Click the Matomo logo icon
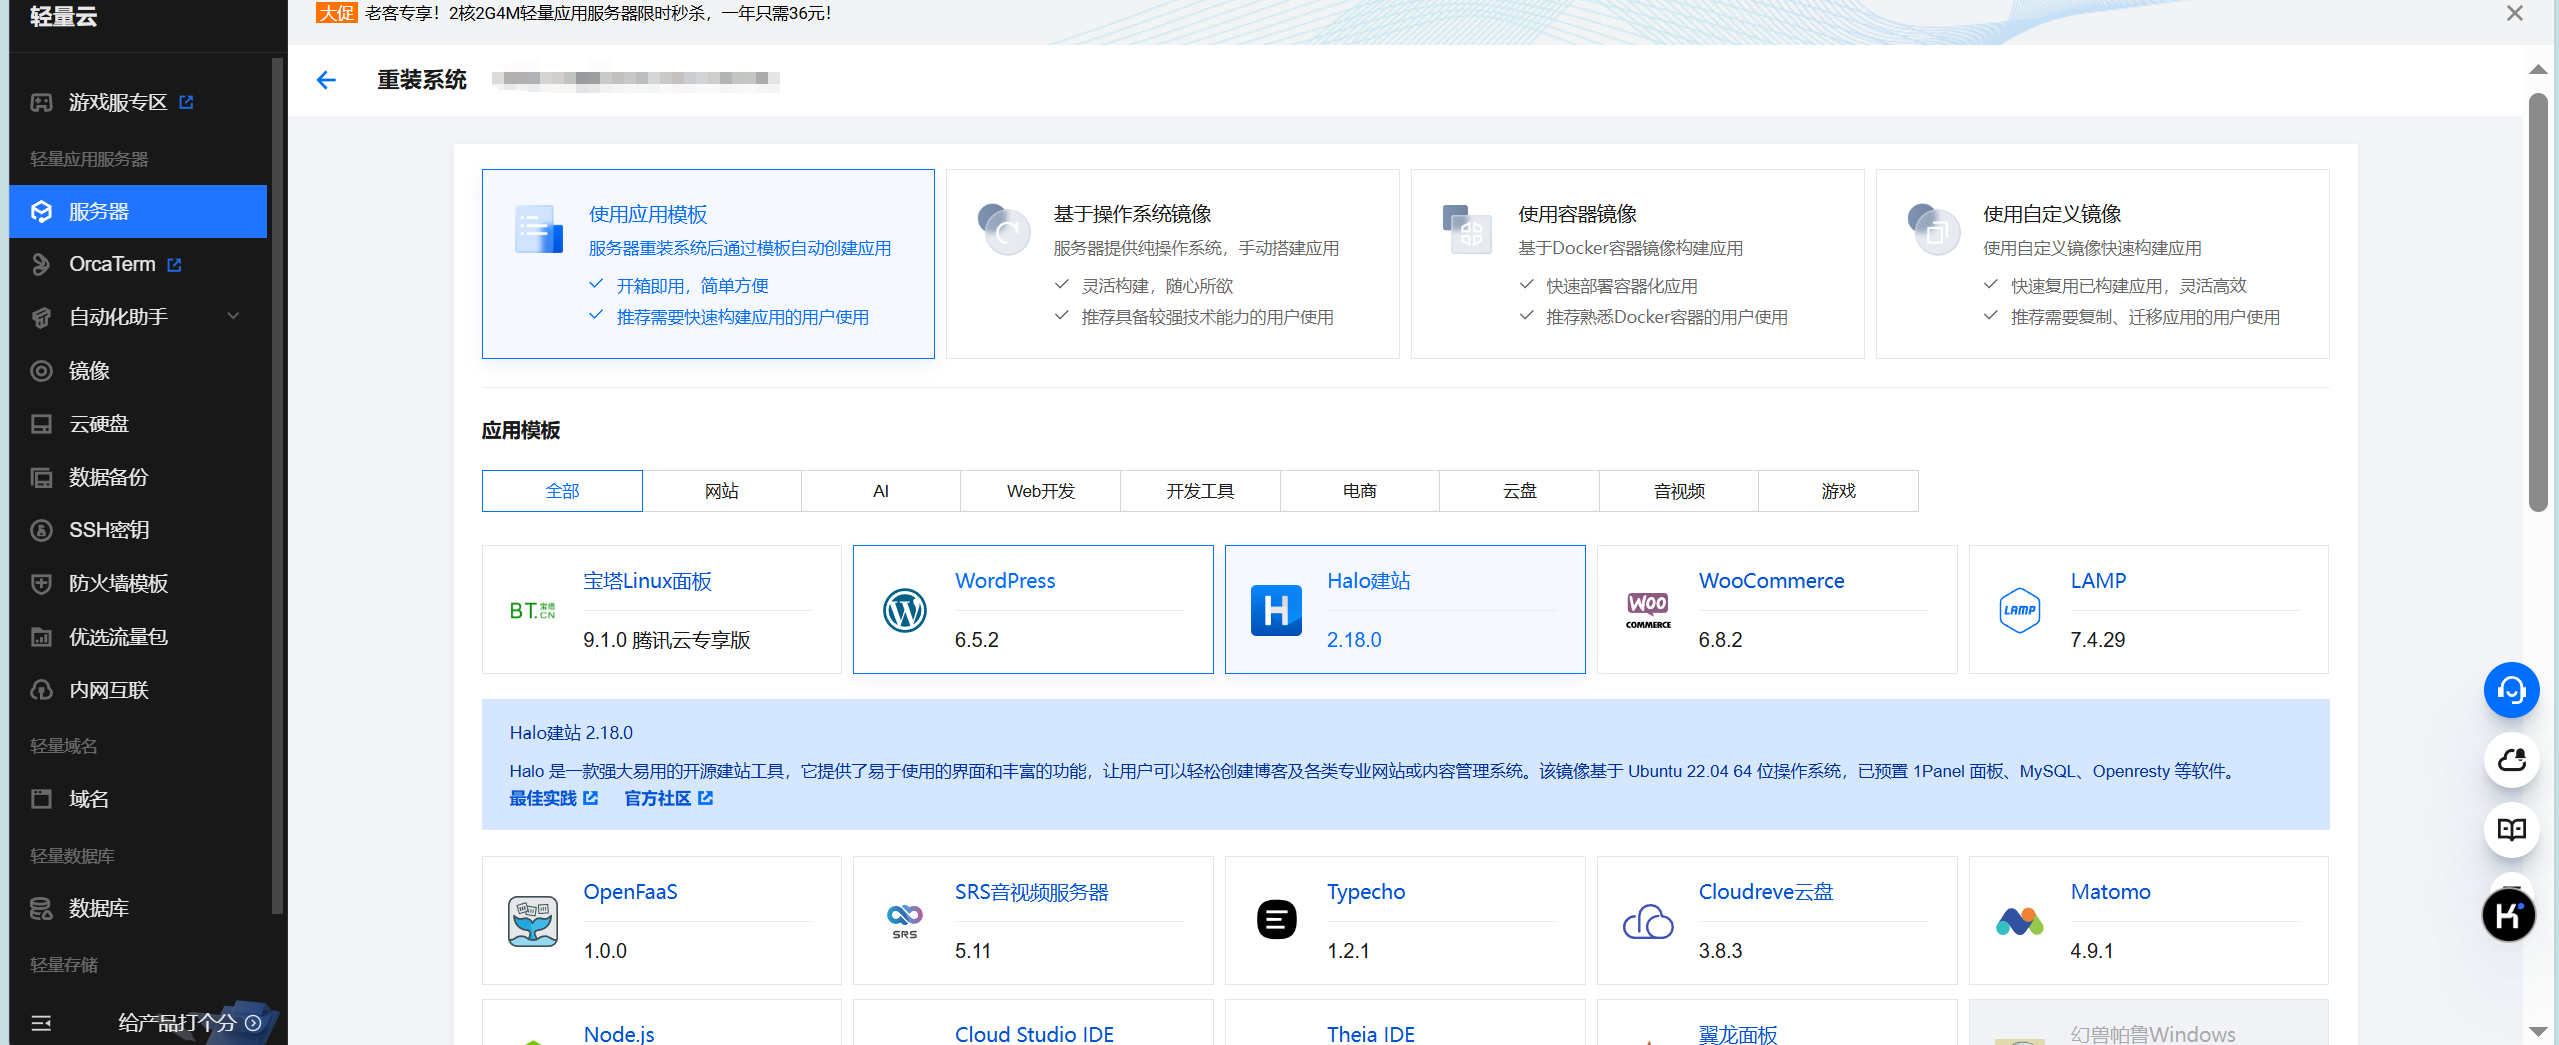The image size is (2559, 1045). [2020, 921]
